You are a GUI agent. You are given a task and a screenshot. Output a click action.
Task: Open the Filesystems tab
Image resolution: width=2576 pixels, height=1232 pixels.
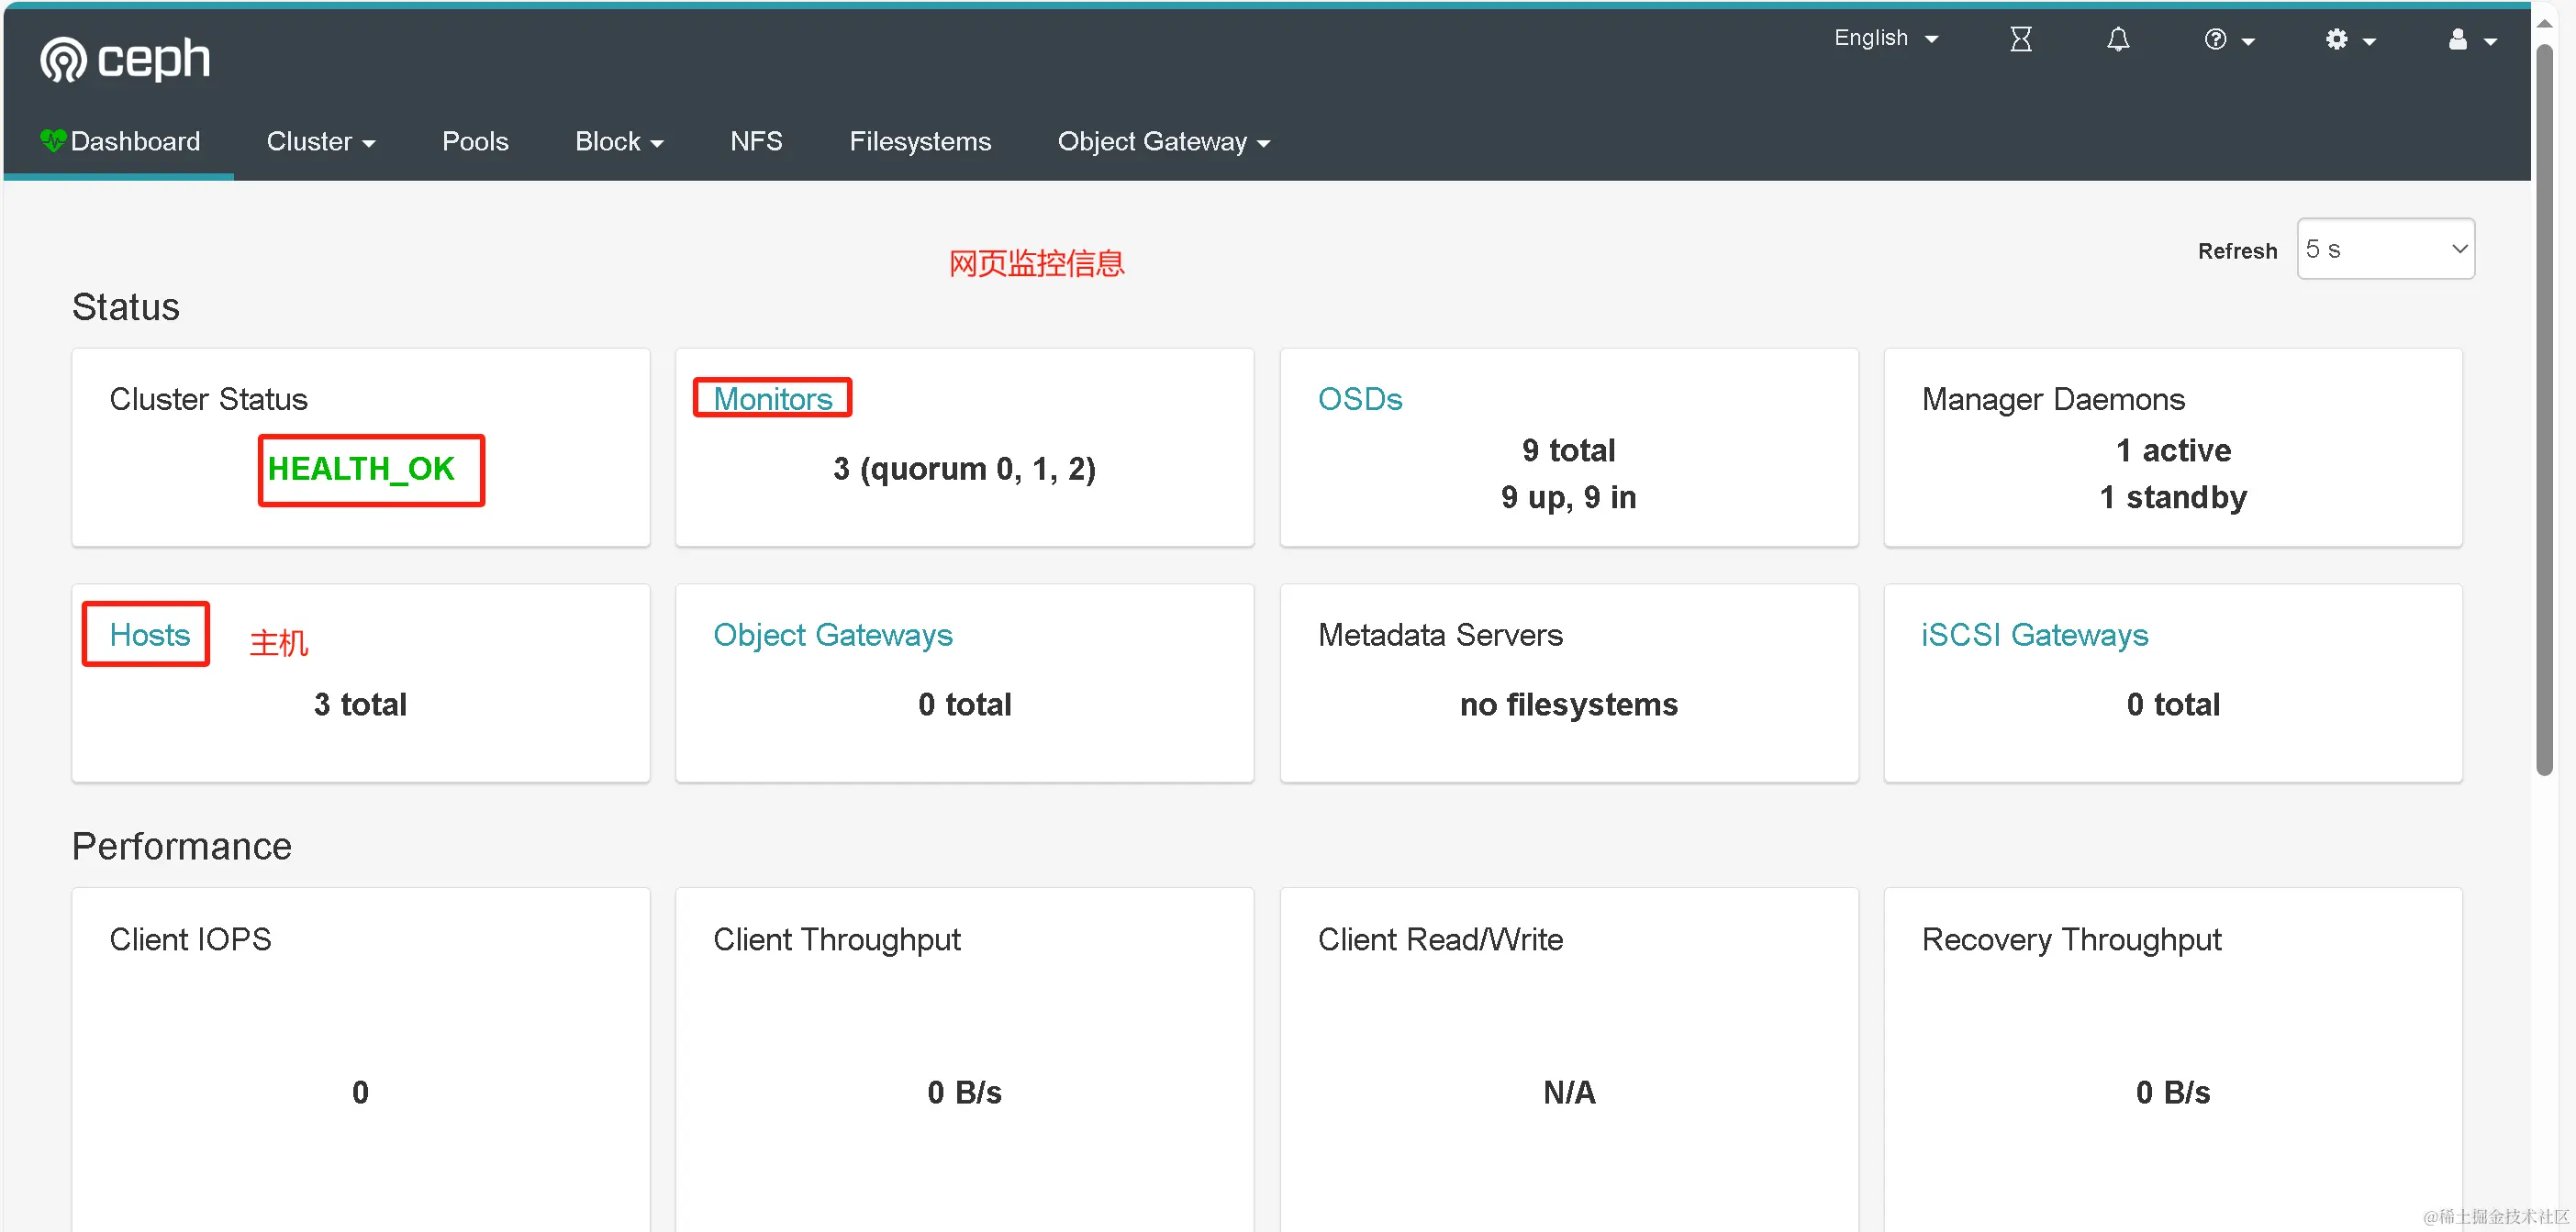coord(920,142)
